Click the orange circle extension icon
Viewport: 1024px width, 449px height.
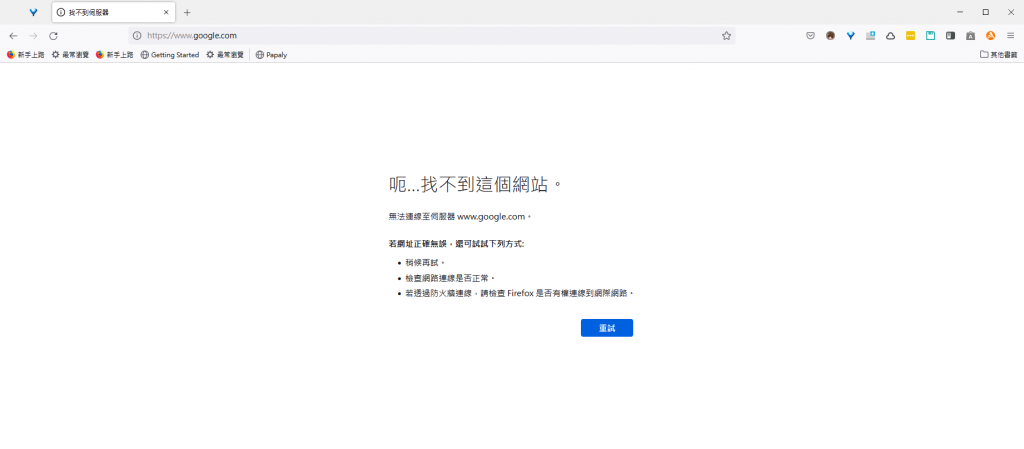991,36
